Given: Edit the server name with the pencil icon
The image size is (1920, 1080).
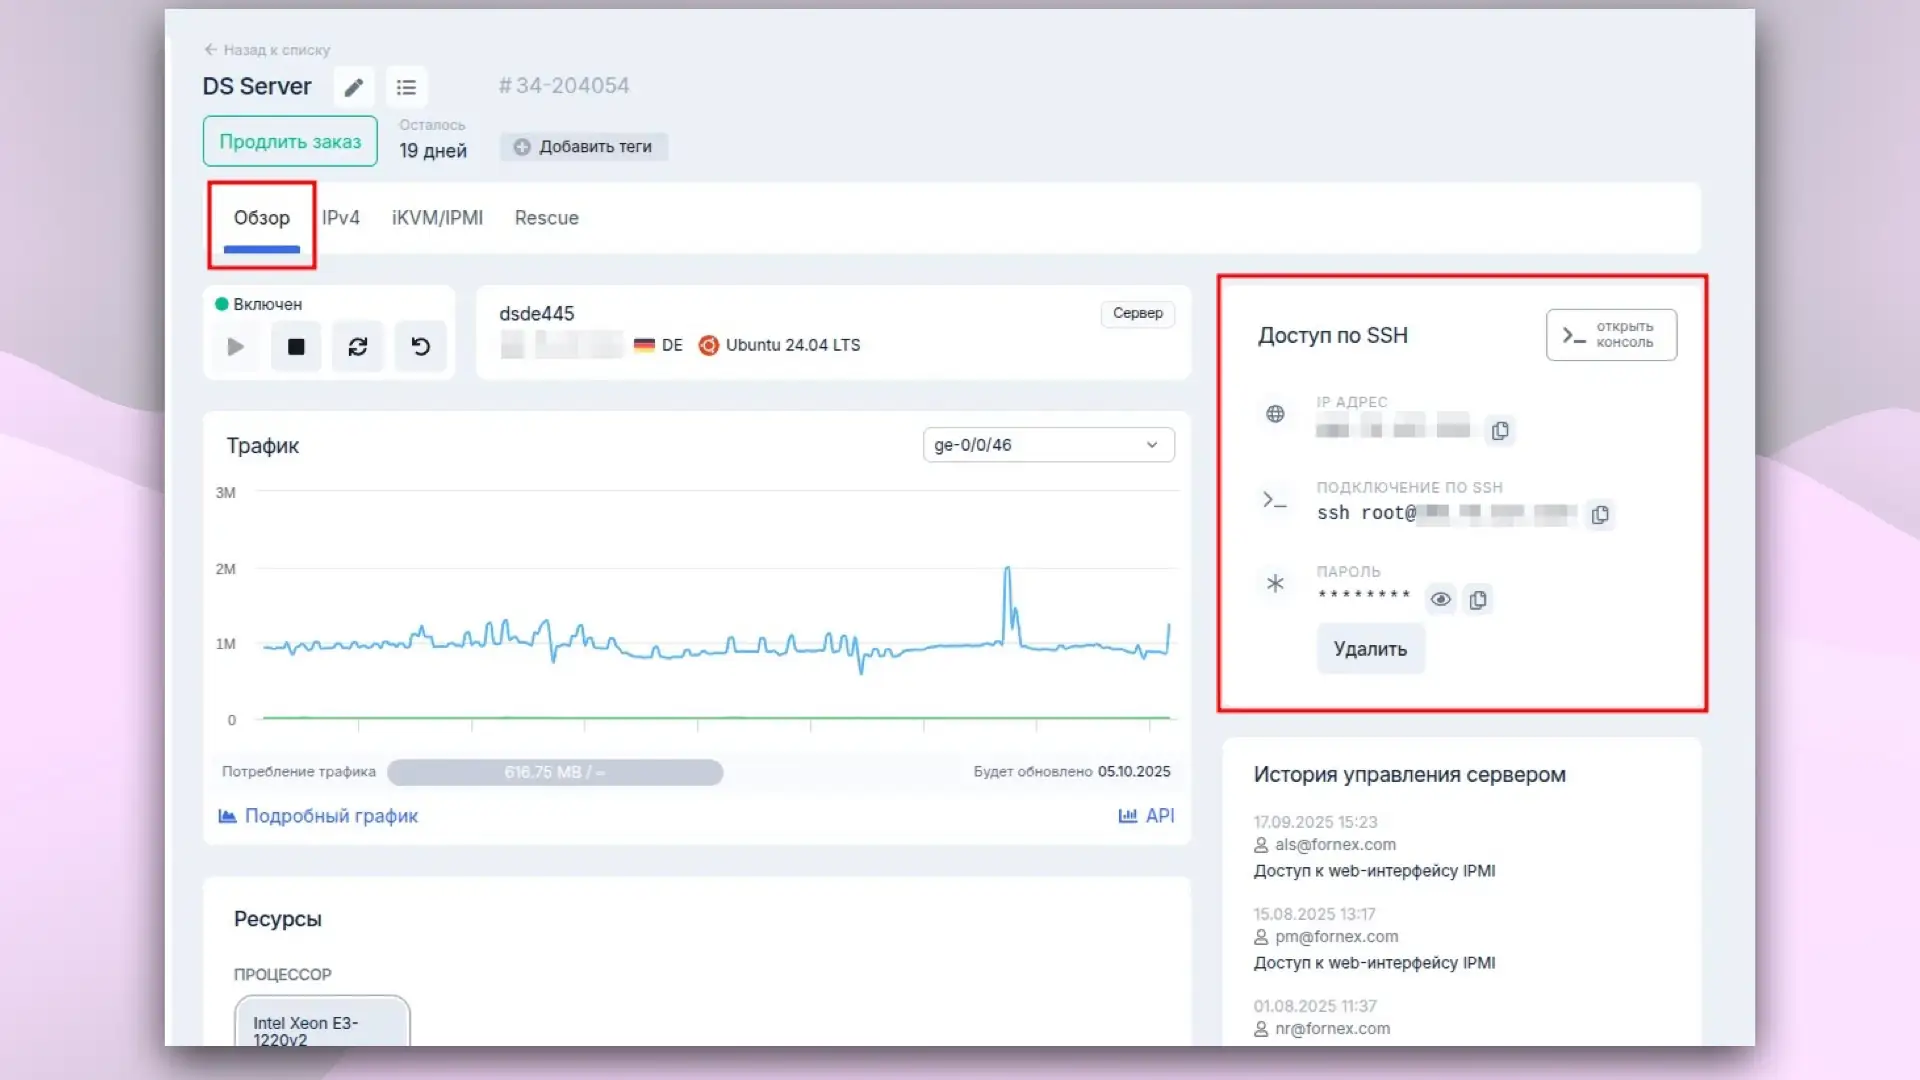Looking at the screenshot, I should pos(352,87).
